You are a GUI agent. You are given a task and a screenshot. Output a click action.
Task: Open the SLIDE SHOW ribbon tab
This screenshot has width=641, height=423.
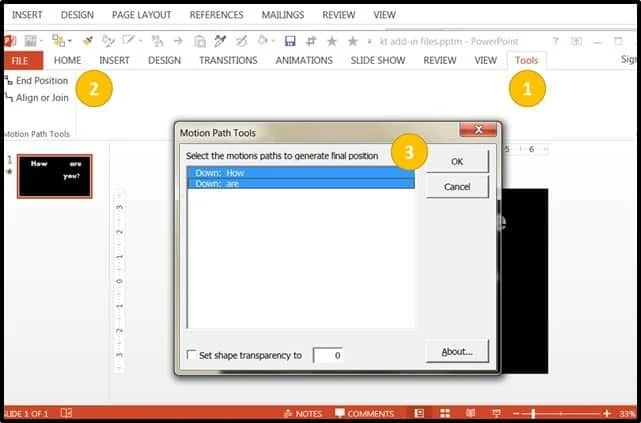(378, 60)
